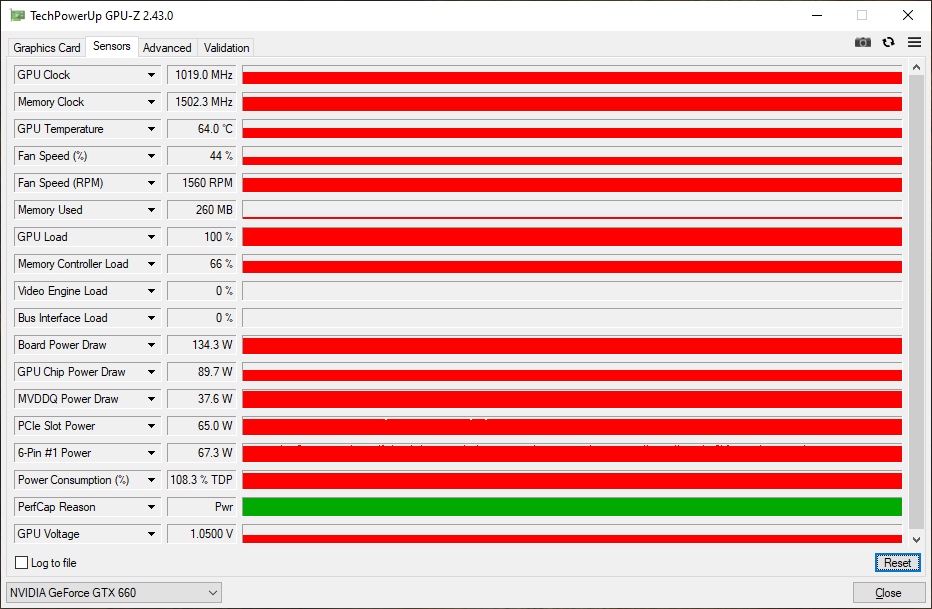
Task: Click the 89.7 W value
Action: click(201, 373)
